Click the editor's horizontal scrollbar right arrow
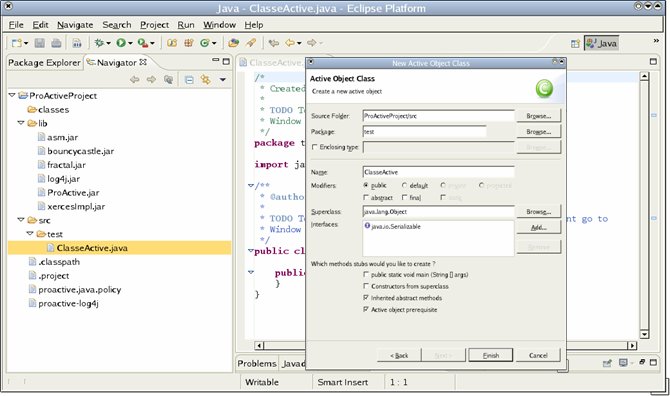This screenshot has width=670, height=396. [632, 345]
